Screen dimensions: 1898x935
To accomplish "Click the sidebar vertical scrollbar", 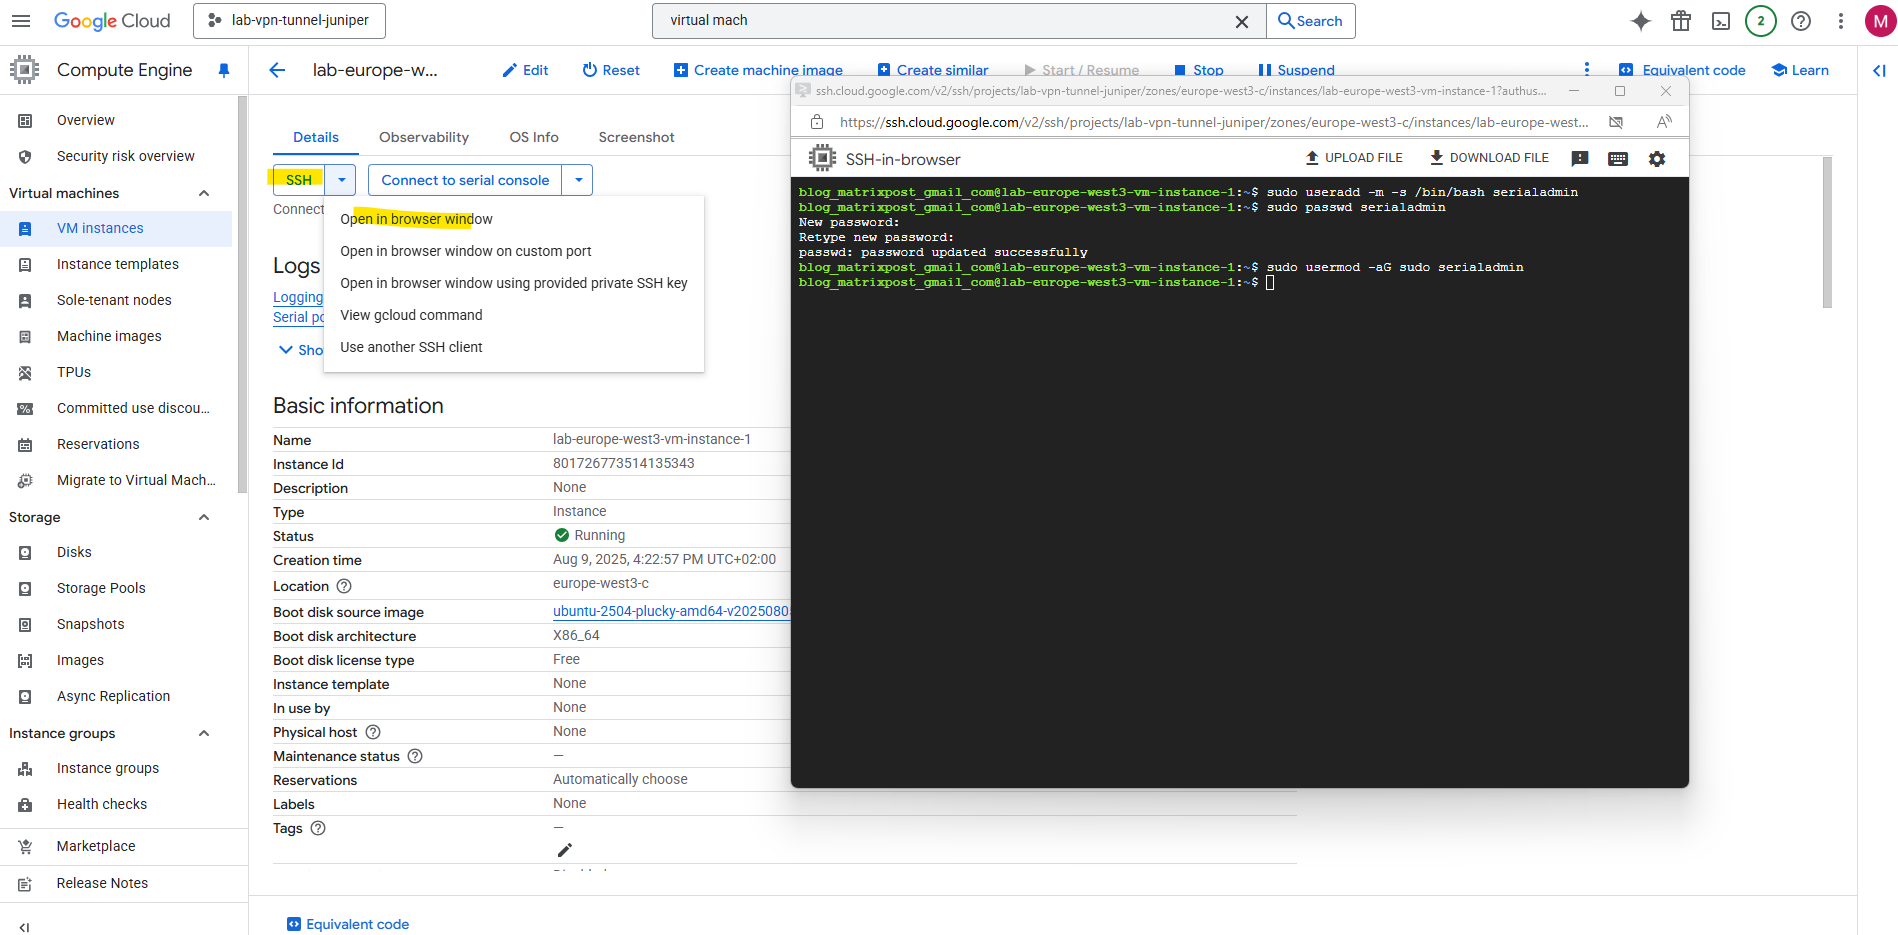I will (x=241, y=293).
